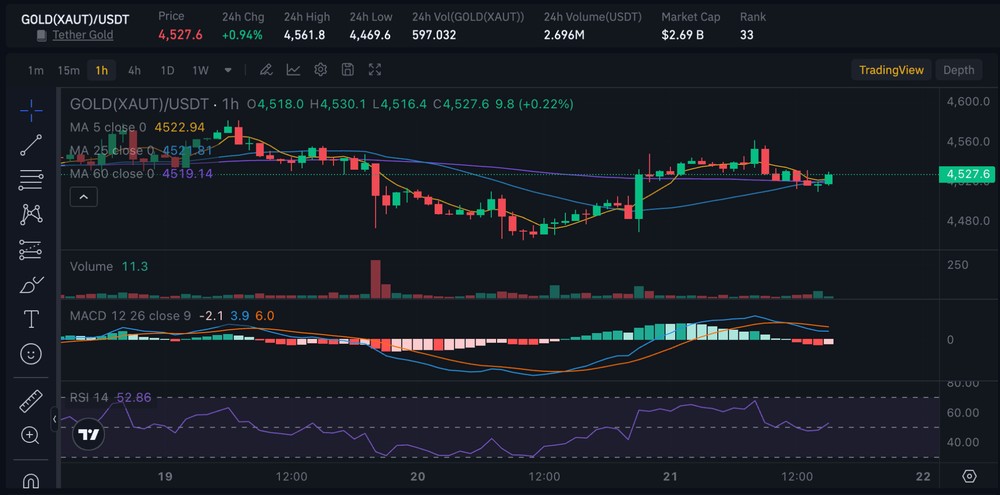Screen dimensions: 1000x495
Task: Open the horizontal lines Fibonacci tool
Action: [31, 180]
